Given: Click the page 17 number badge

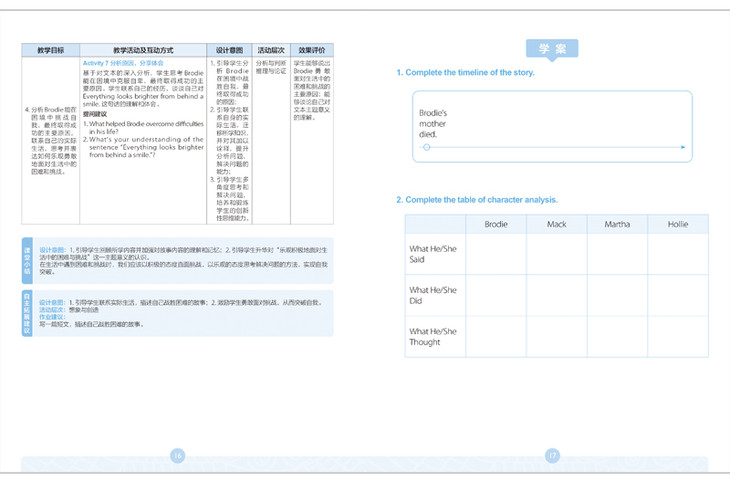Looking at the screenshot, I should (551, 455).
